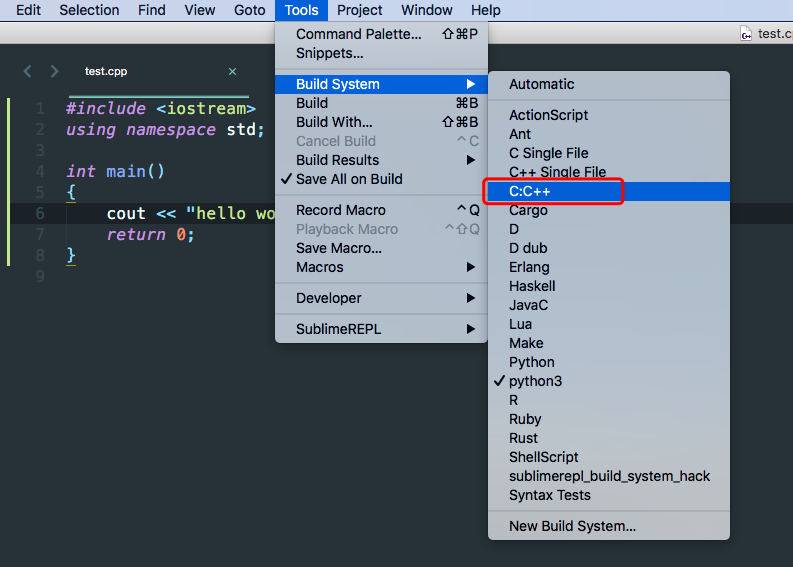
Task: Select Rust build system
Action: pos(609,438)
